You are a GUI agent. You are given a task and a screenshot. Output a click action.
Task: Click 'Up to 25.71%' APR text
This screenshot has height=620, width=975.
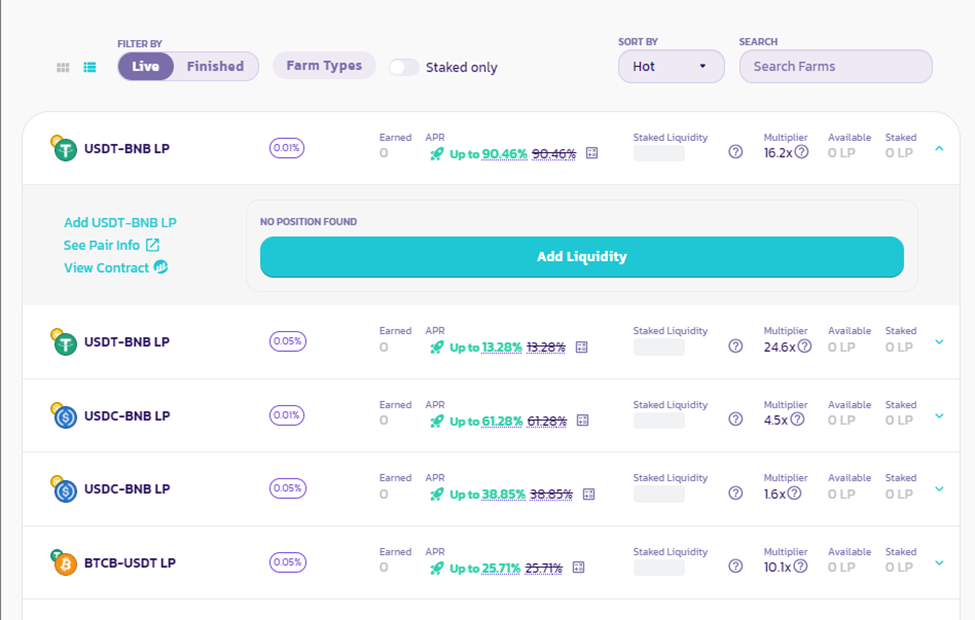click(x=485, y=568)
